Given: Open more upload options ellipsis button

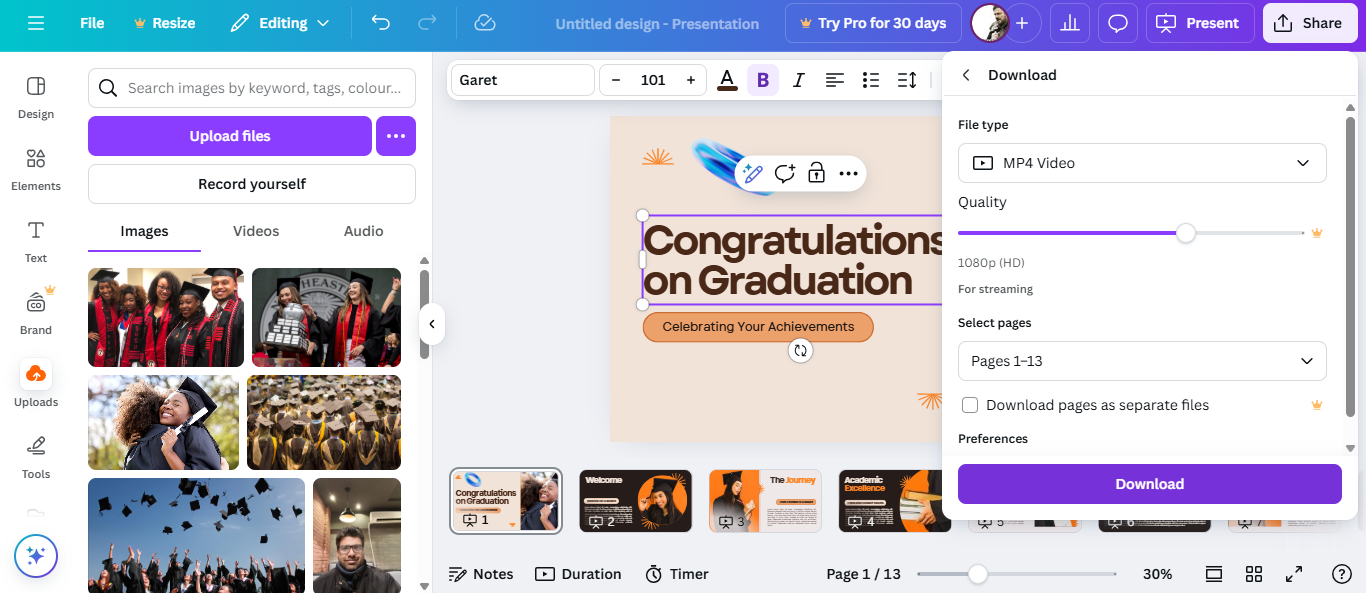Looking at the screenshot, I should pos(396,136).
